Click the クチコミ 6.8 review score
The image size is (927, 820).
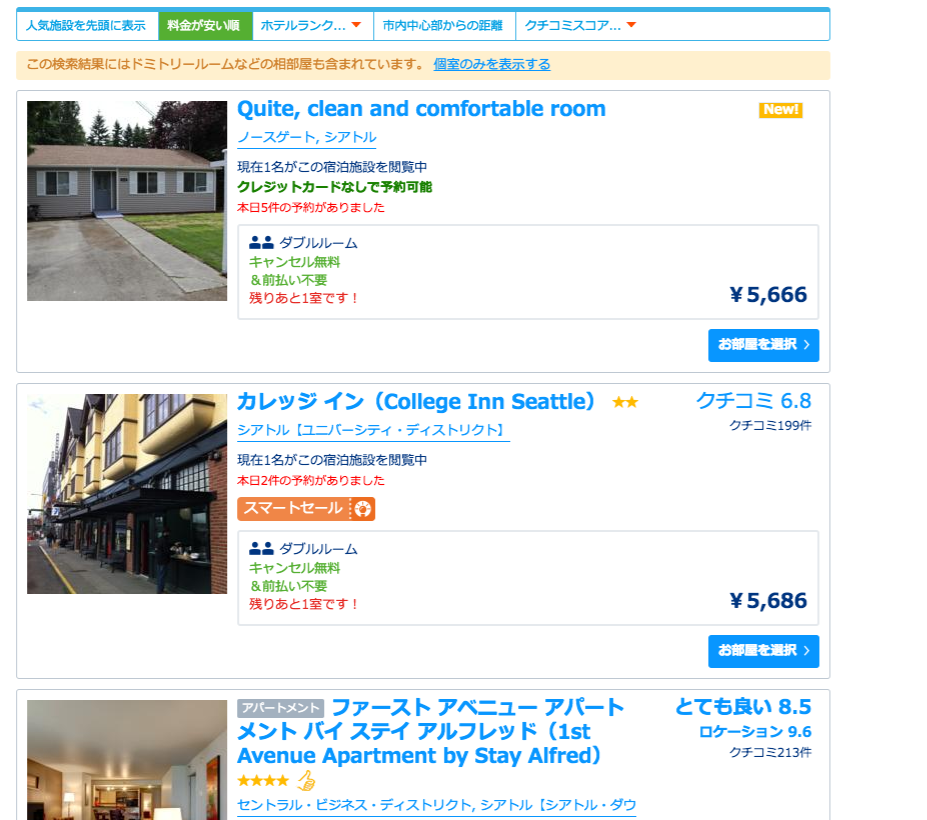pyautogui.click(x=753, y=402)
